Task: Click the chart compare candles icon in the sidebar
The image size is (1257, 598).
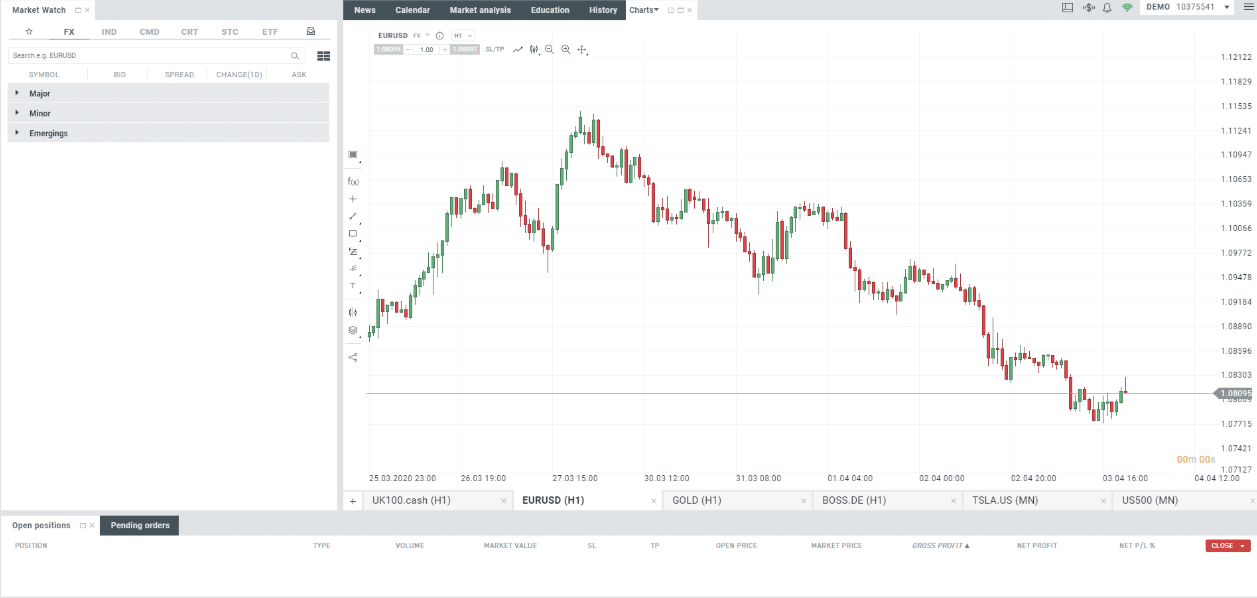Action: (352, 312)
